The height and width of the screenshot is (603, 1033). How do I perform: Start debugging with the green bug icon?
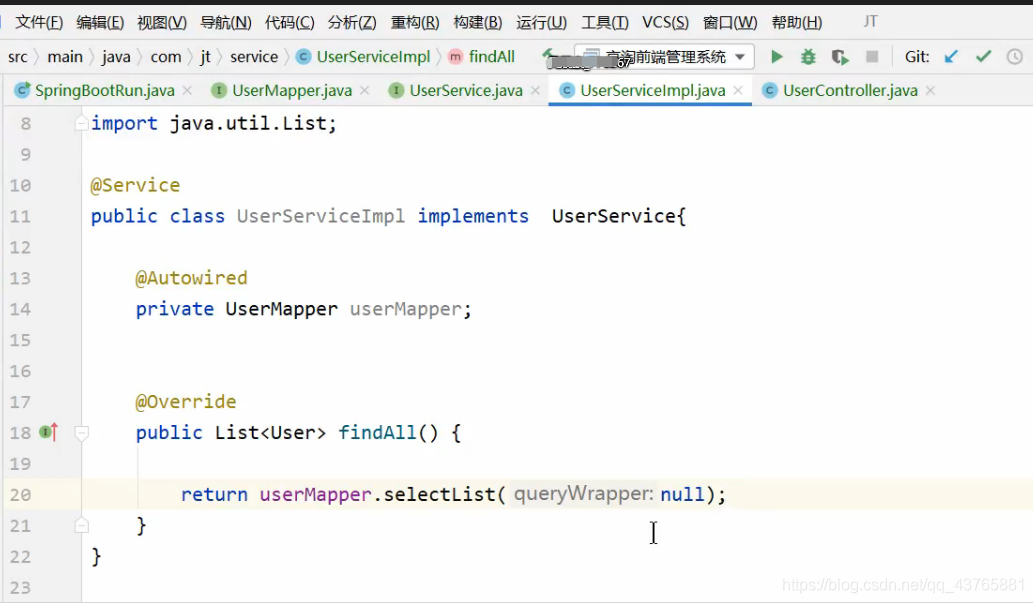[808, 57]
